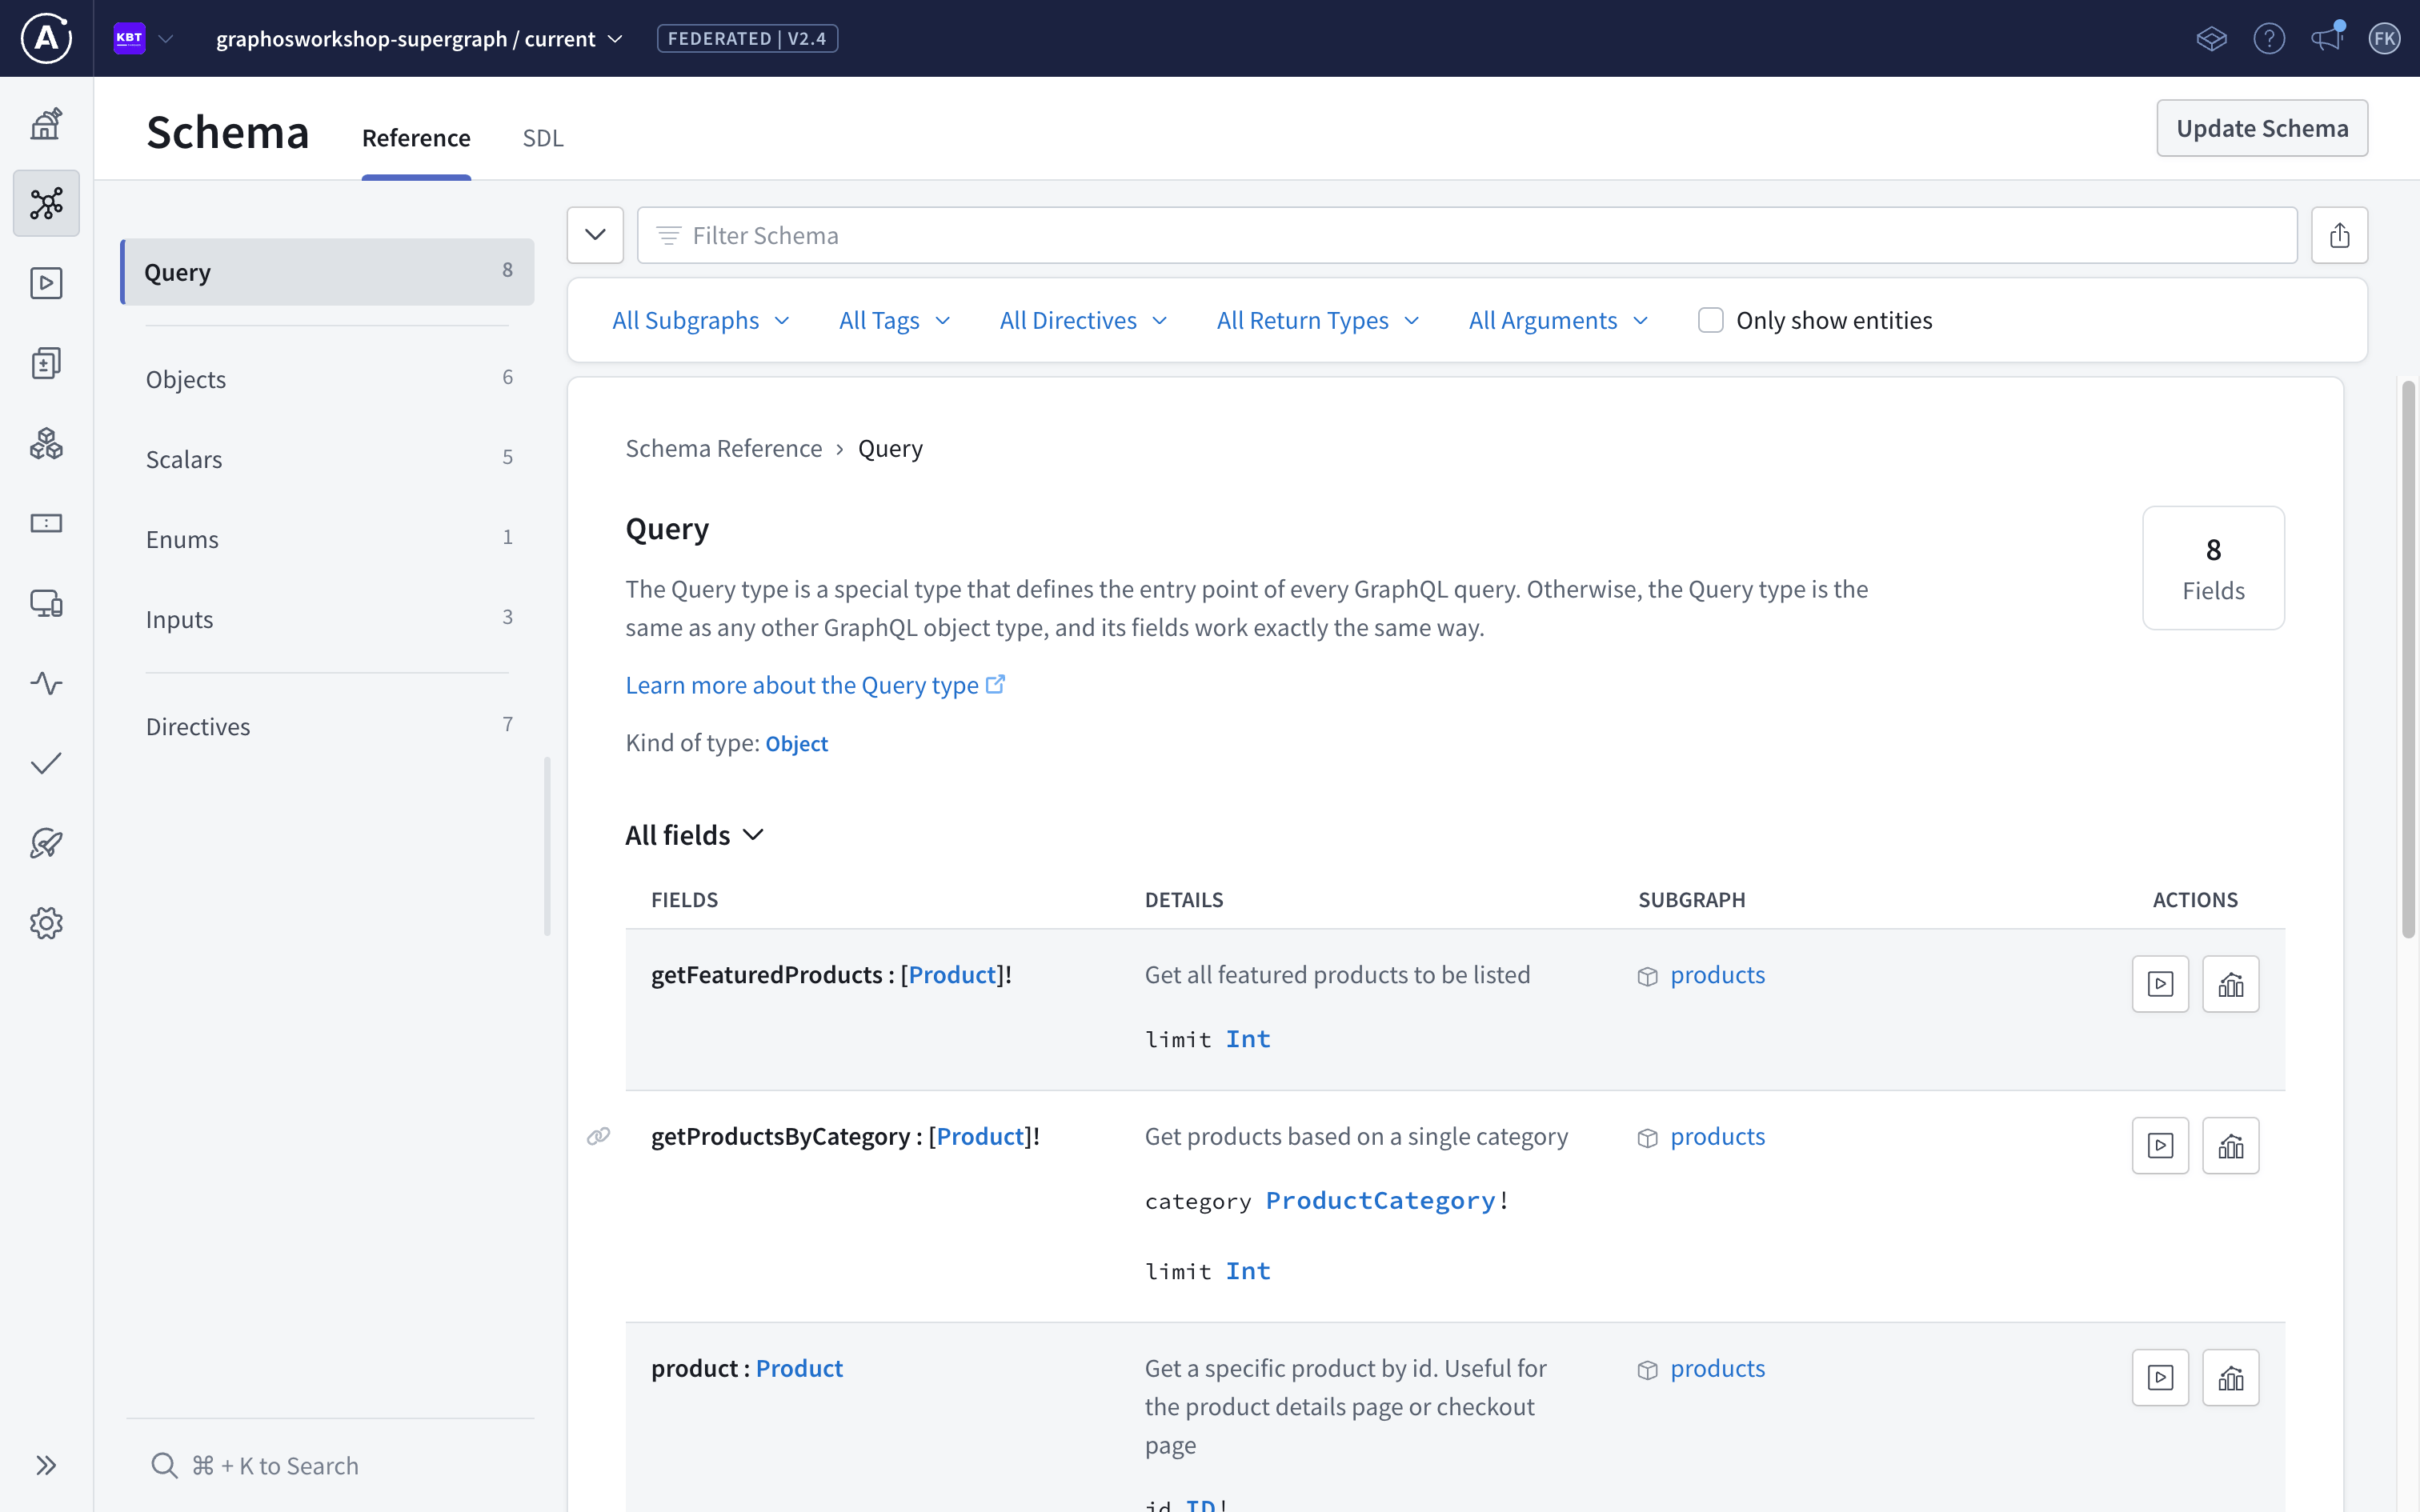Open the Explorer panel from the sidebar

(46, 283)
